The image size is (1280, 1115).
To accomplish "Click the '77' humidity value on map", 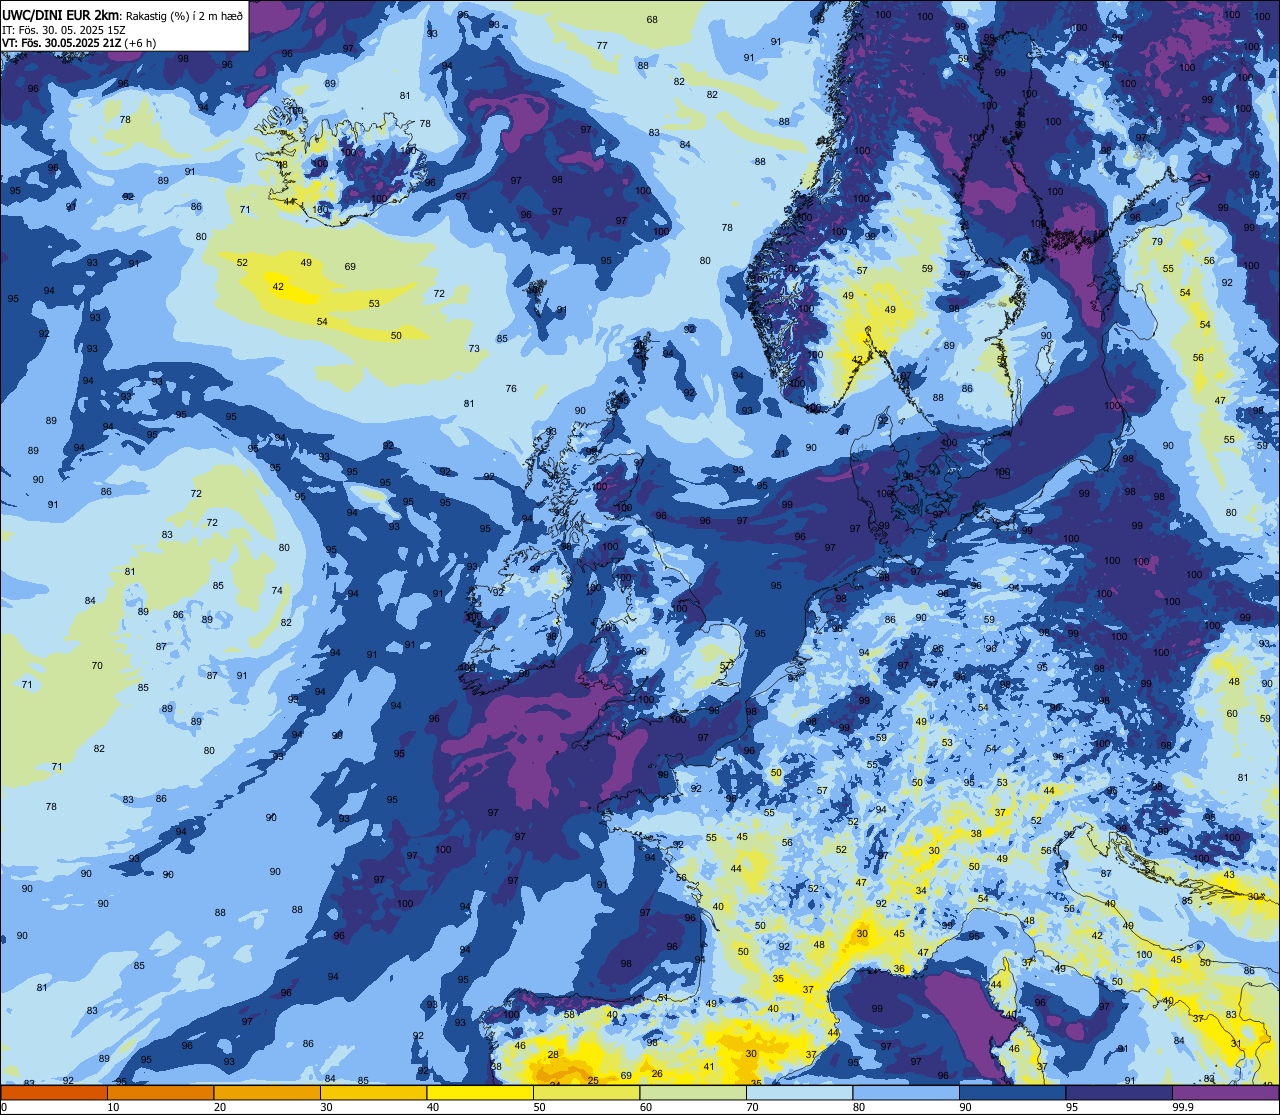I will click(x=602, y=45).
